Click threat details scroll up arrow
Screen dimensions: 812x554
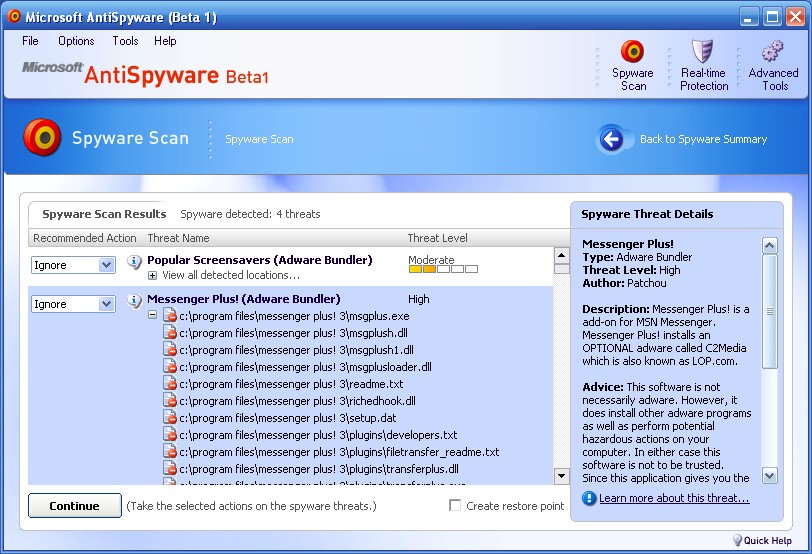point(770,245)
